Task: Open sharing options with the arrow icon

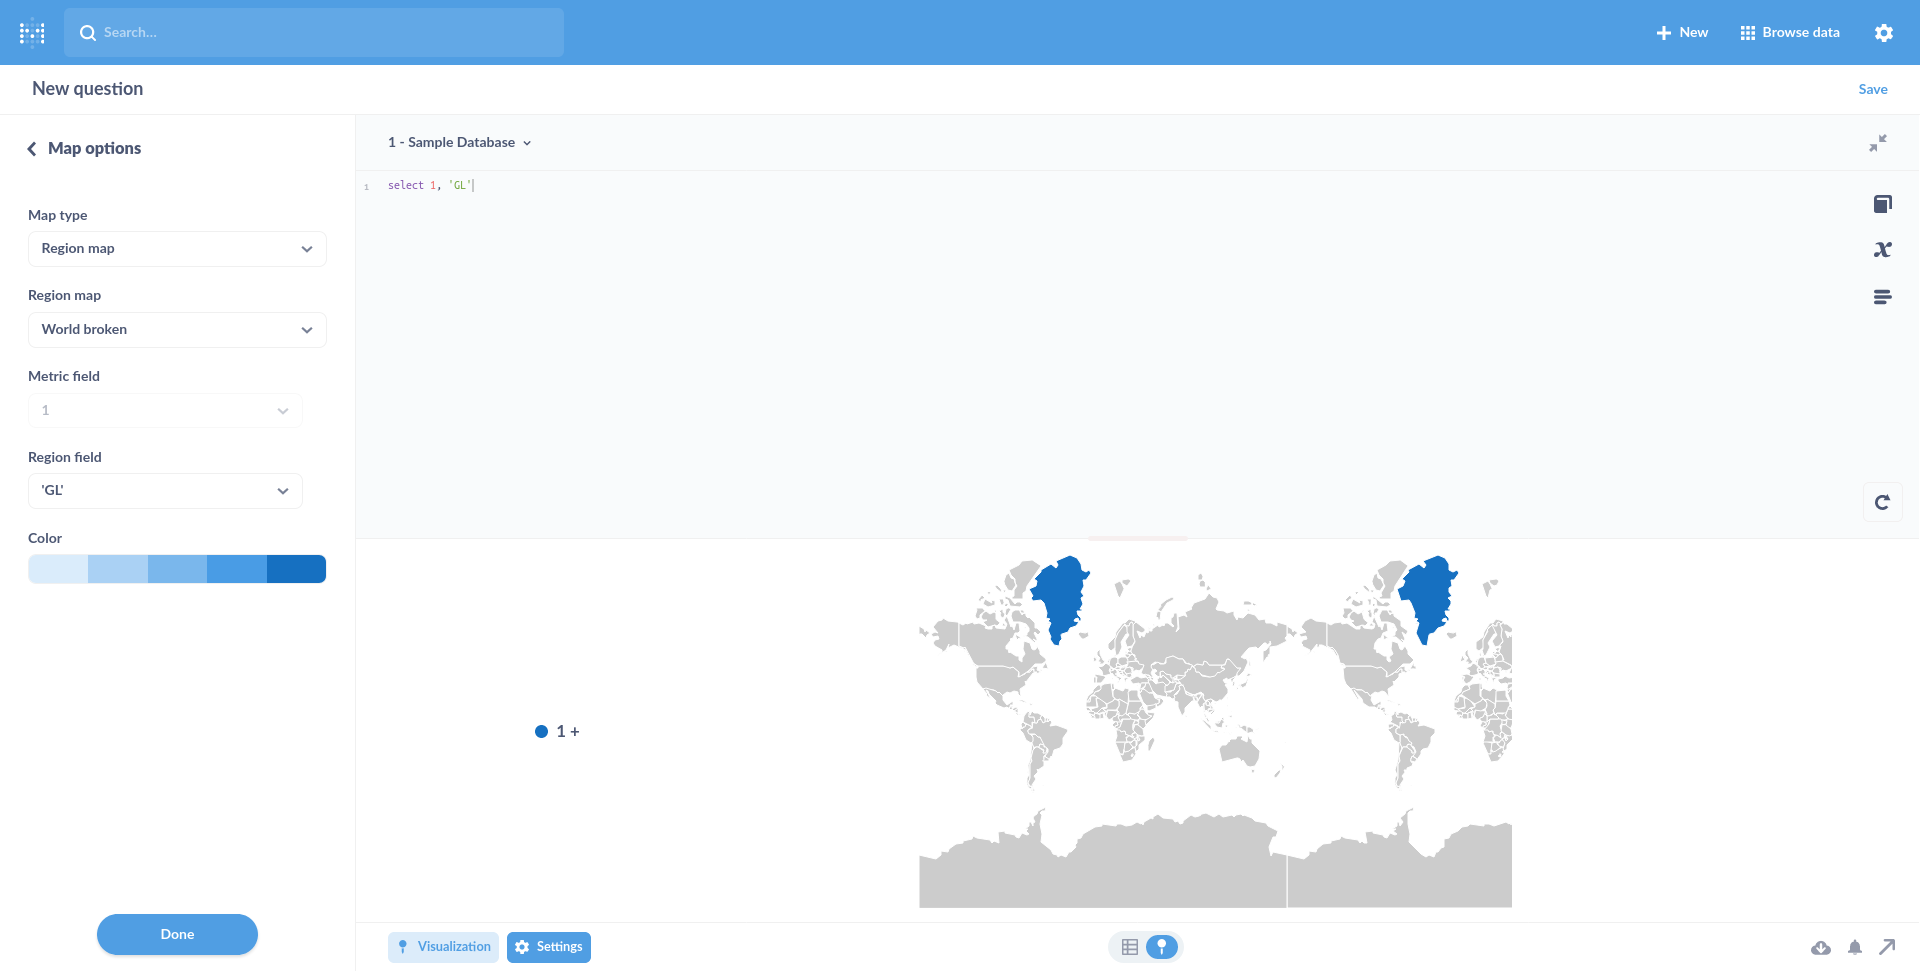Action: tap(1887, 947)
